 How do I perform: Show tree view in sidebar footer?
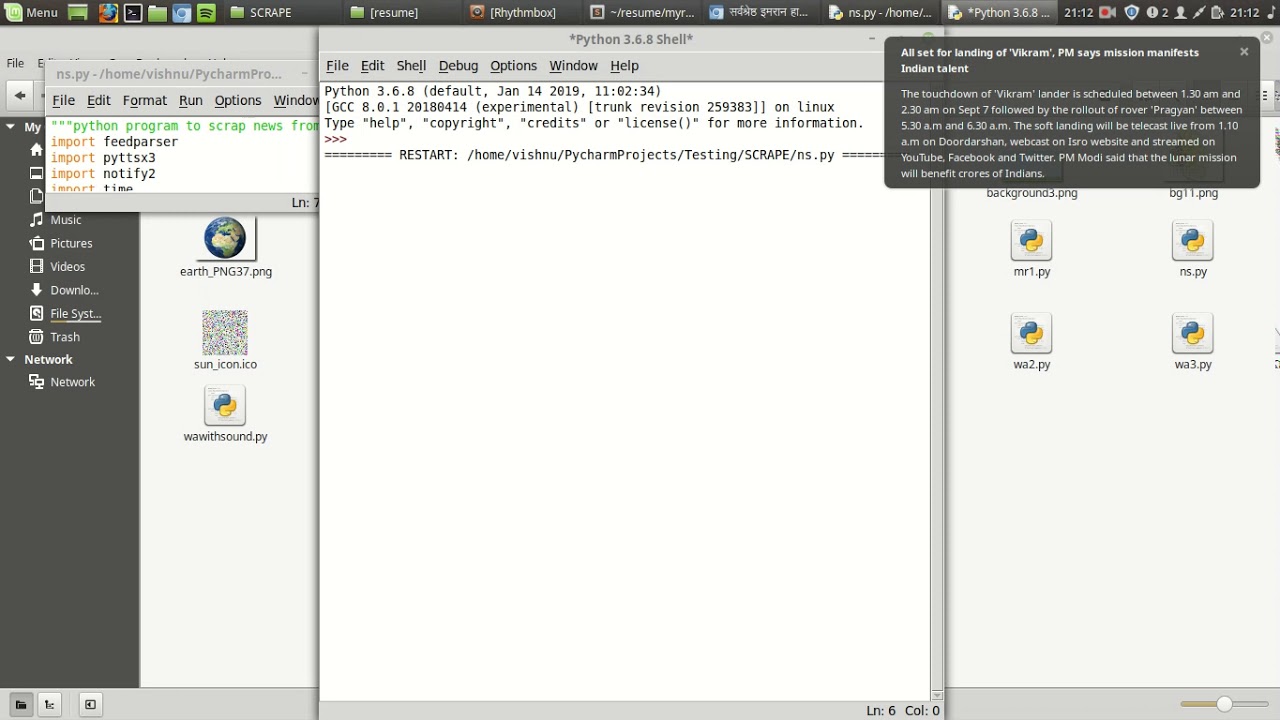pos(49,704)
